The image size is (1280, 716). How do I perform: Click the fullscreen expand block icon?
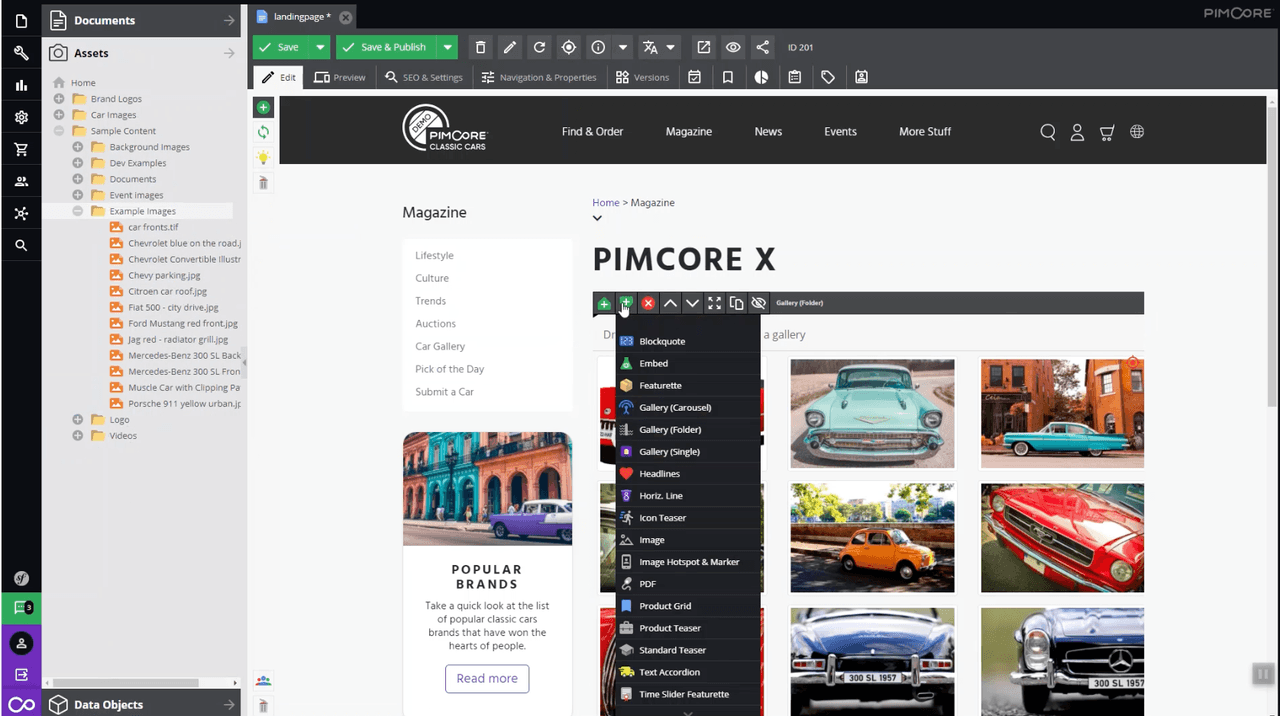coord(714,303)
